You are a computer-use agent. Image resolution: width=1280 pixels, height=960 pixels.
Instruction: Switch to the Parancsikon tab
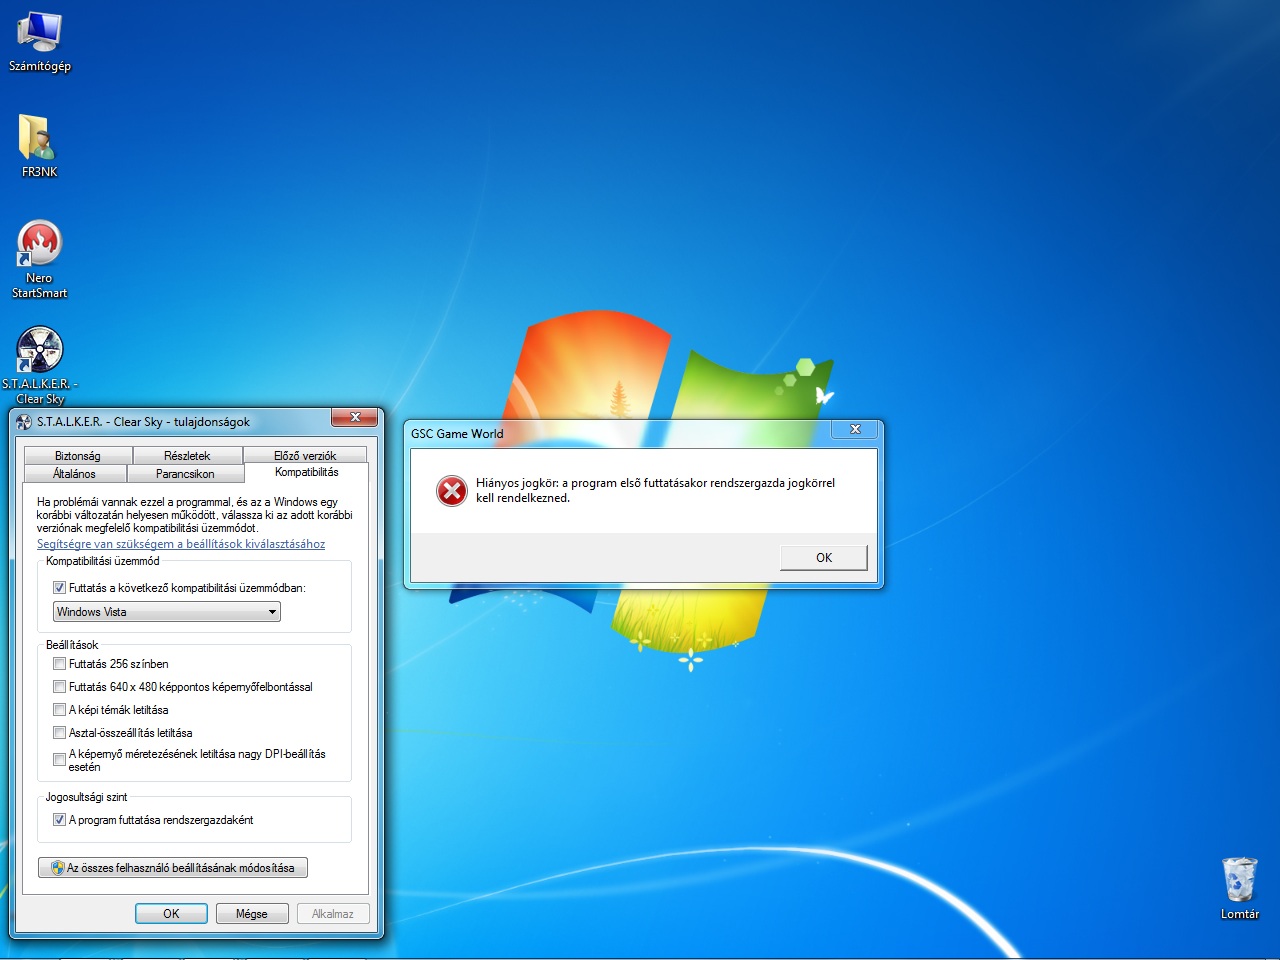click(x=185, y=473)
